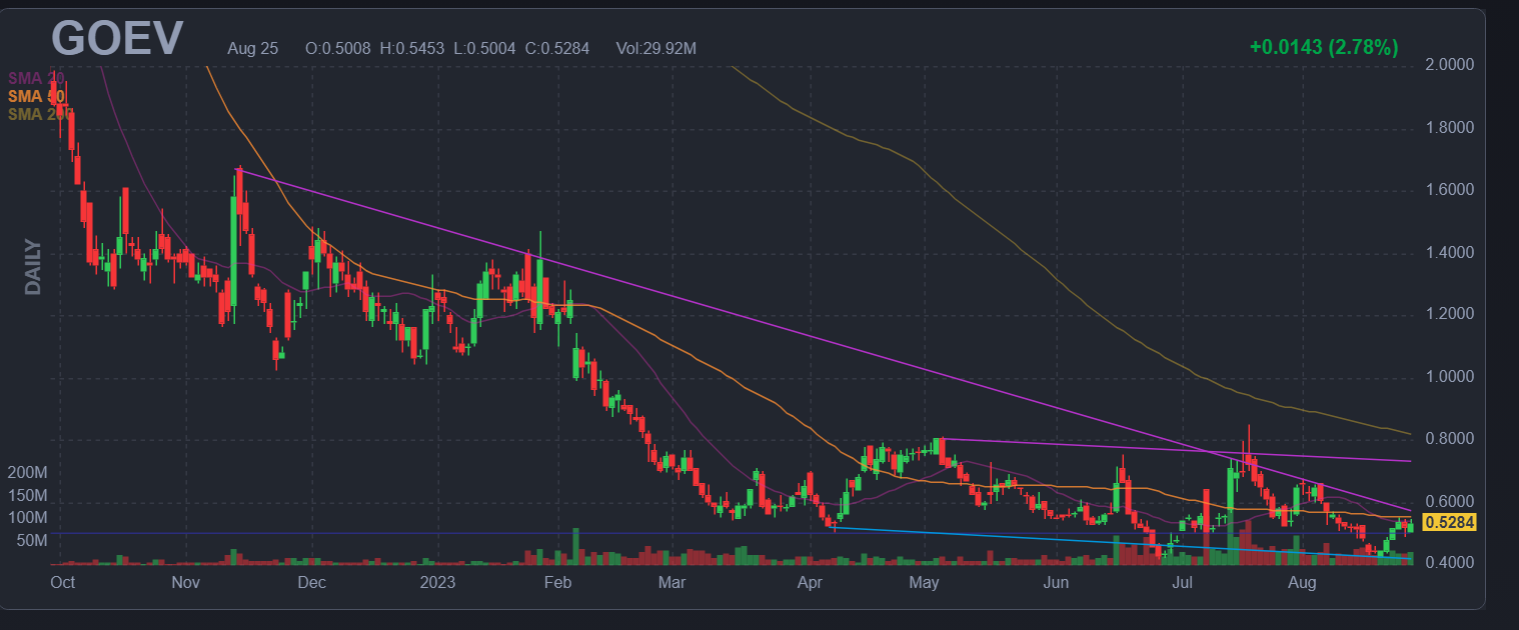The height and width of the screenshot is (630, 1519).
Task: Click the yellow 0.5284 current price tag
Action: tap(1450, 522)
